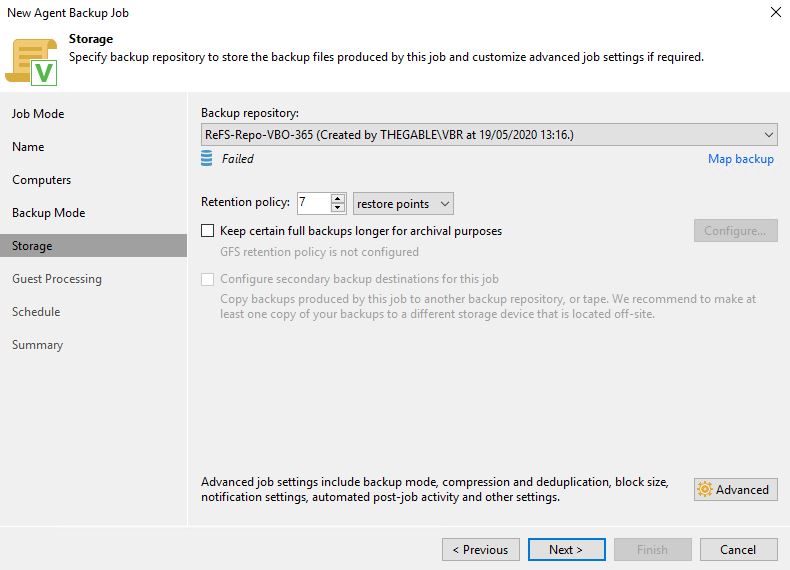Screen dimensions: 790x570
Task: Enable keep certain full backups for archival
Action: tap(207, 231)
